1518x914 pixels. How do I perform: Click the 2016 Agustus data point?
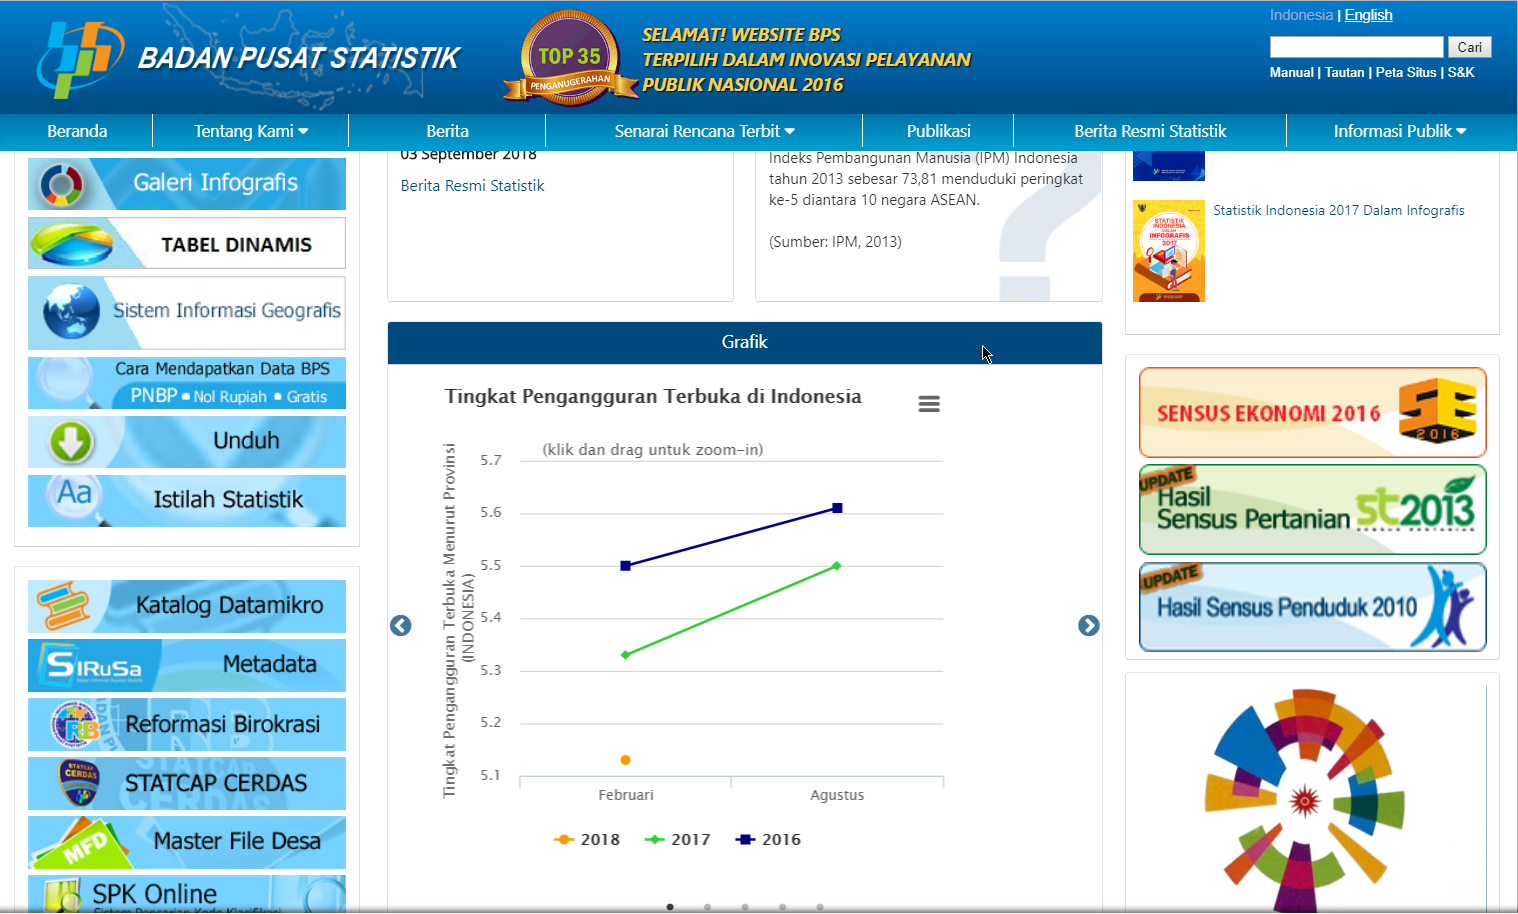point(837,508)
